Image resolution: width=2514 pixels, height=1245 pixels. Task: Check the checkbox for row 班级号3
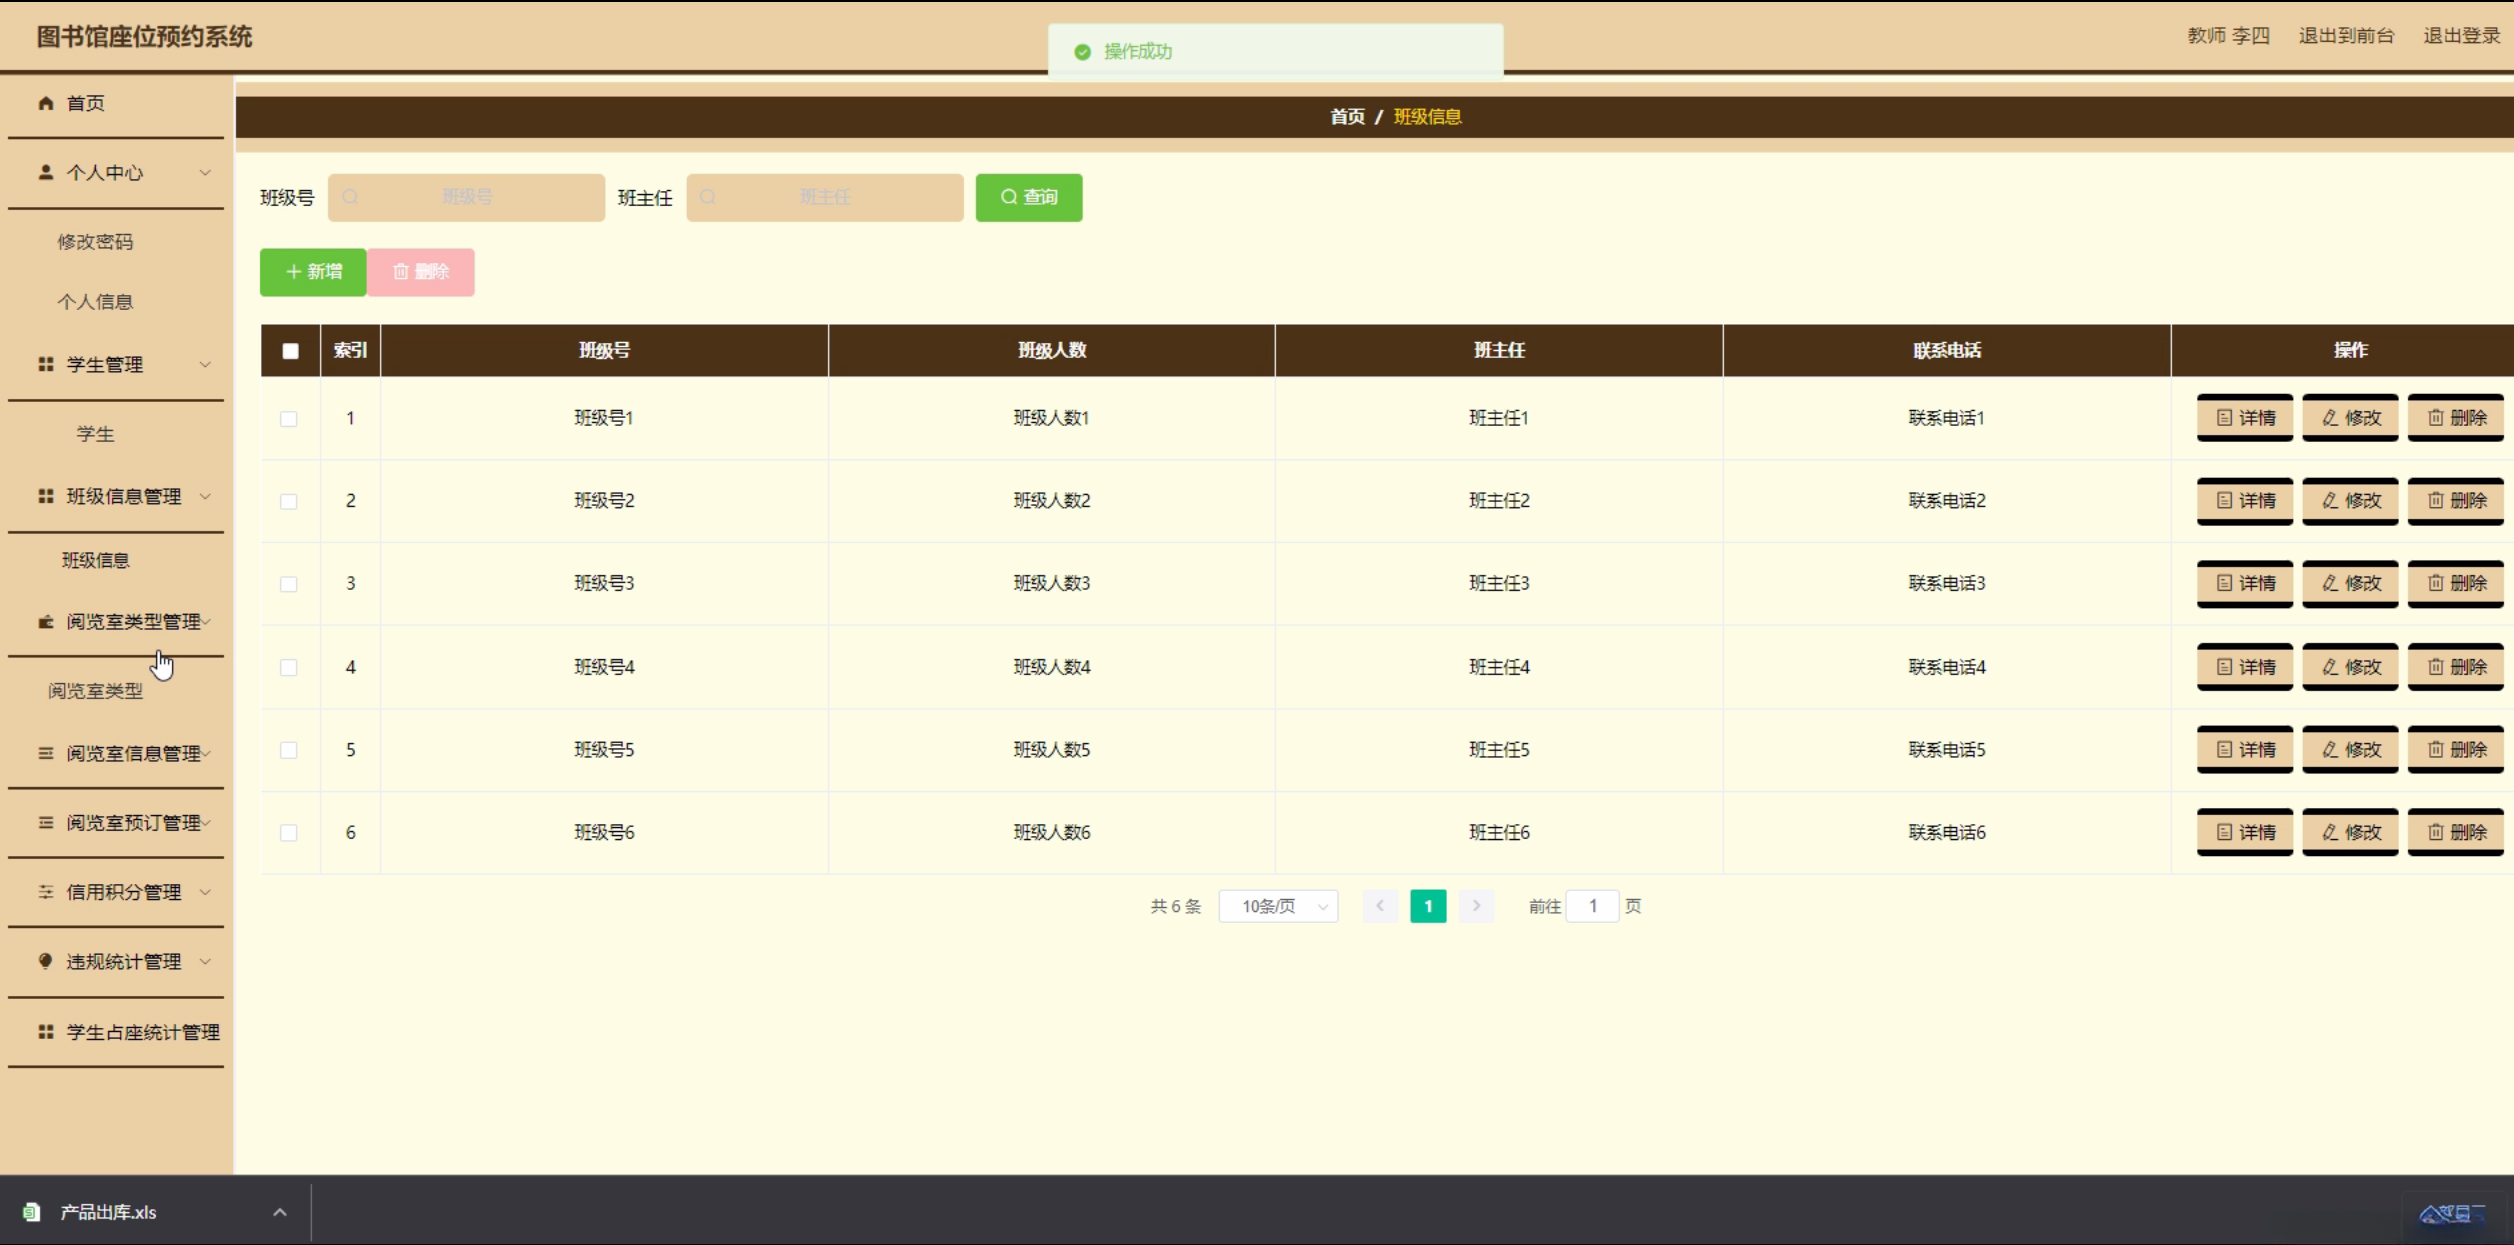[x=289, y=584]
